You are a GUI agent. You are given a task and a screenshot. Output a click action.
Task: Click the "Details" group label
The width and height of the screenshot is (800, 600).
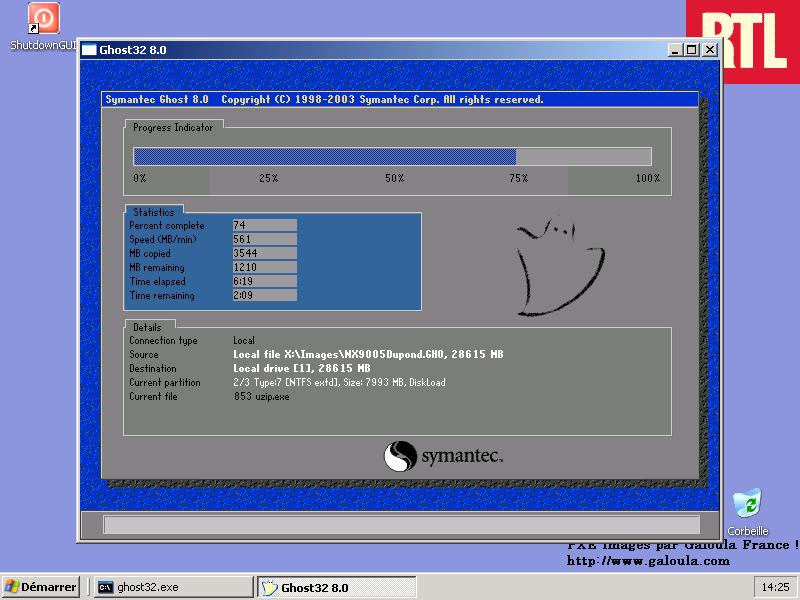pyautogui.click(x=147, y=328)
